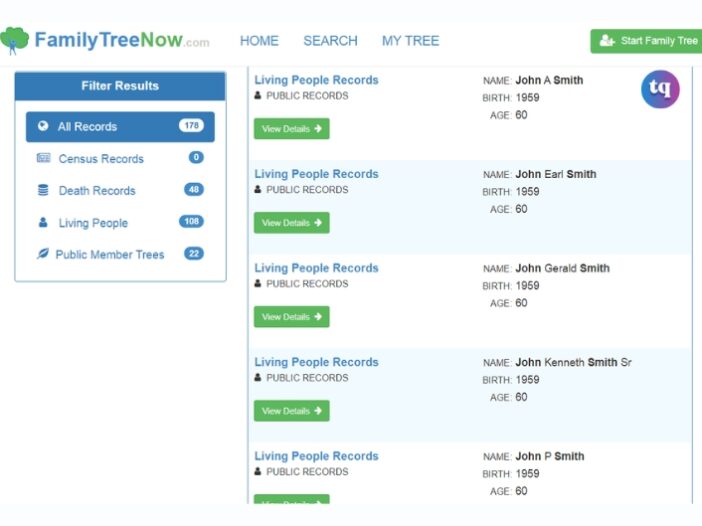Click the purple tq circular badge icon

tap(660, 89)
